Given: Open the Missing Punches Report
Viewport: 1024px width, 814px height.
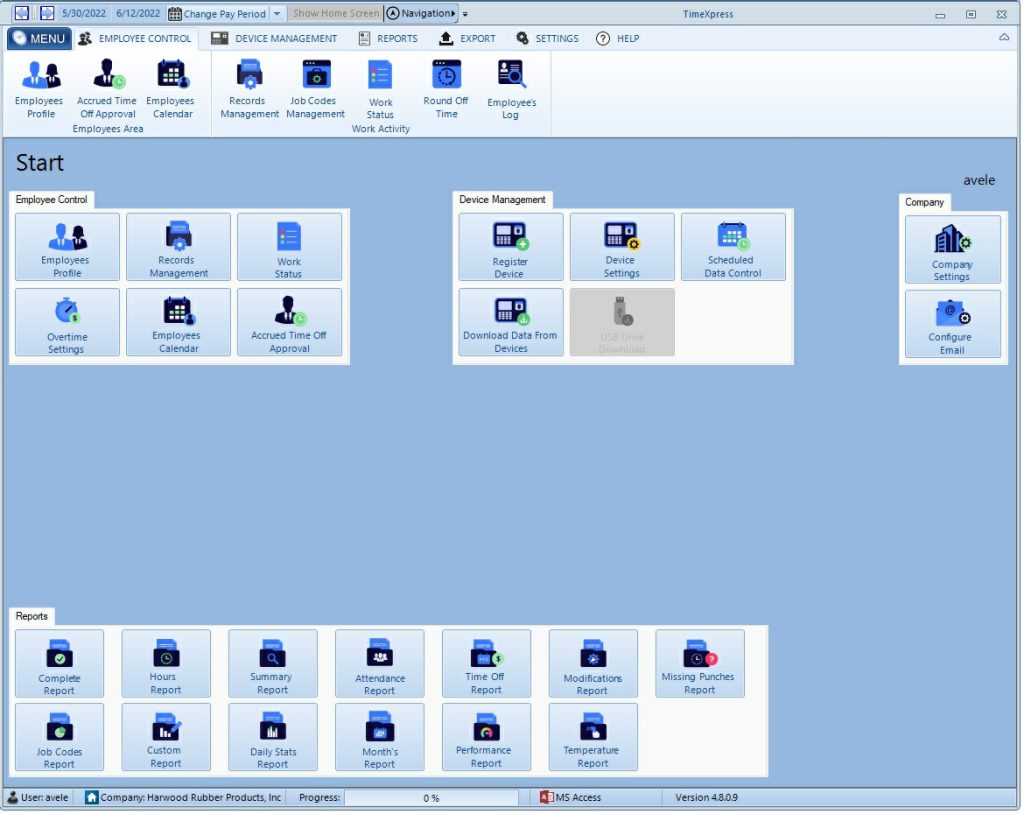Looking at the screenshot, I should [699, 663].
